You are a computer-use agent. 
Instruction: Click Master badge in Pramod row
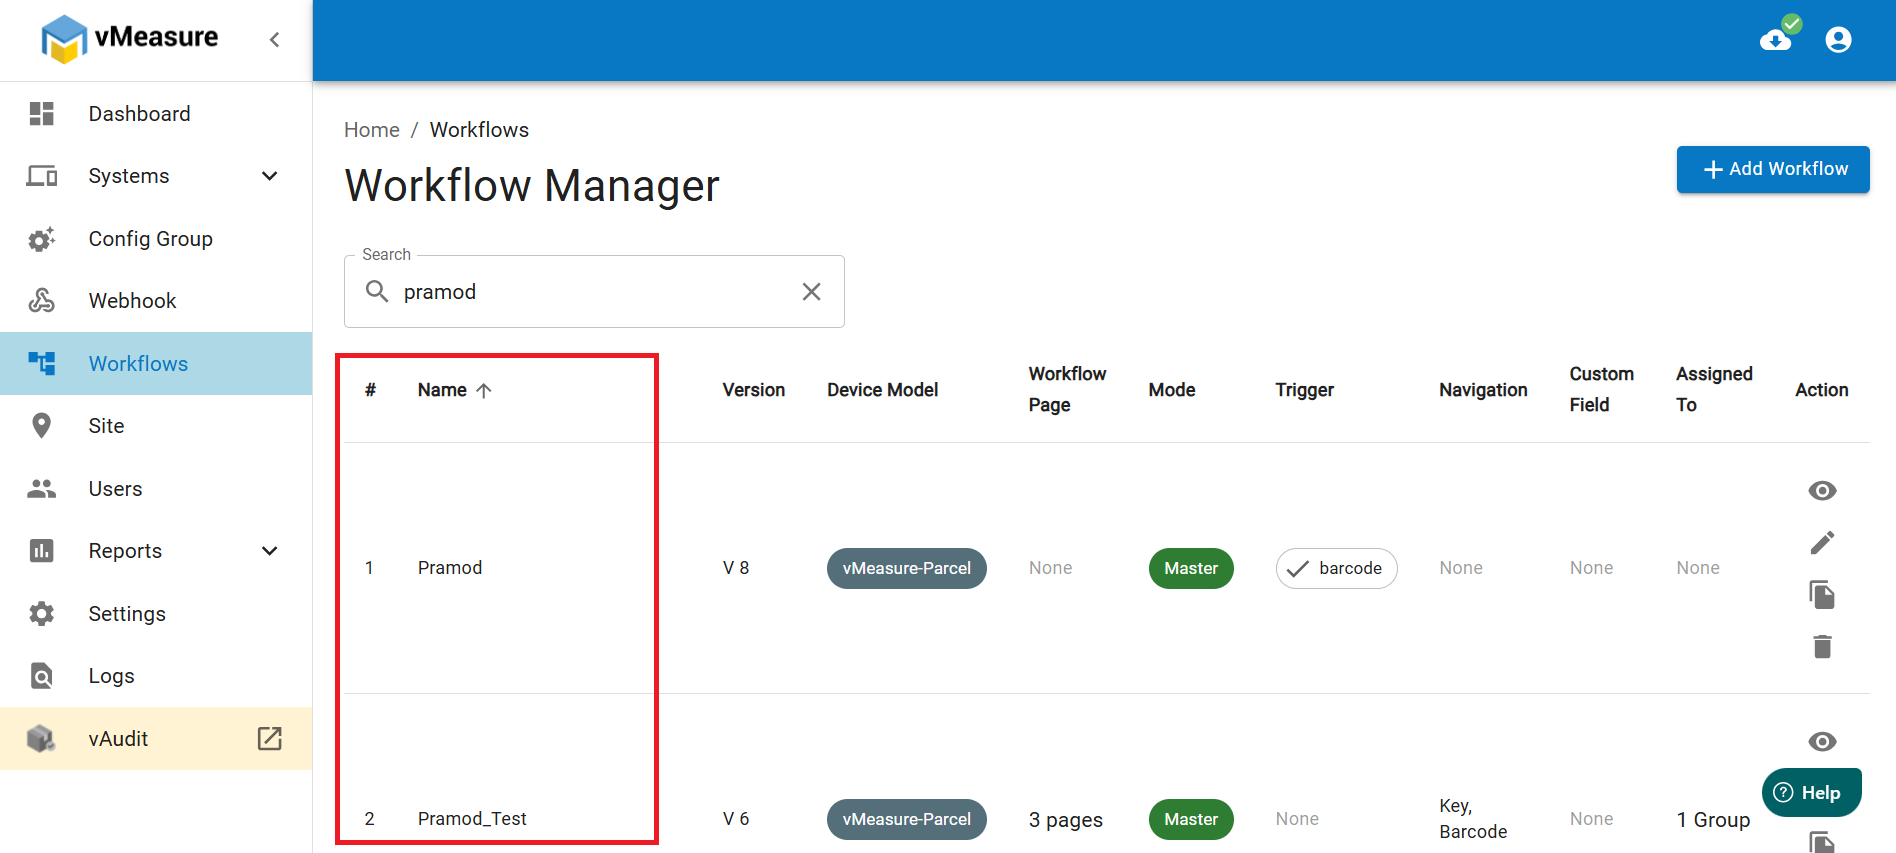[x=1191, y=568]
